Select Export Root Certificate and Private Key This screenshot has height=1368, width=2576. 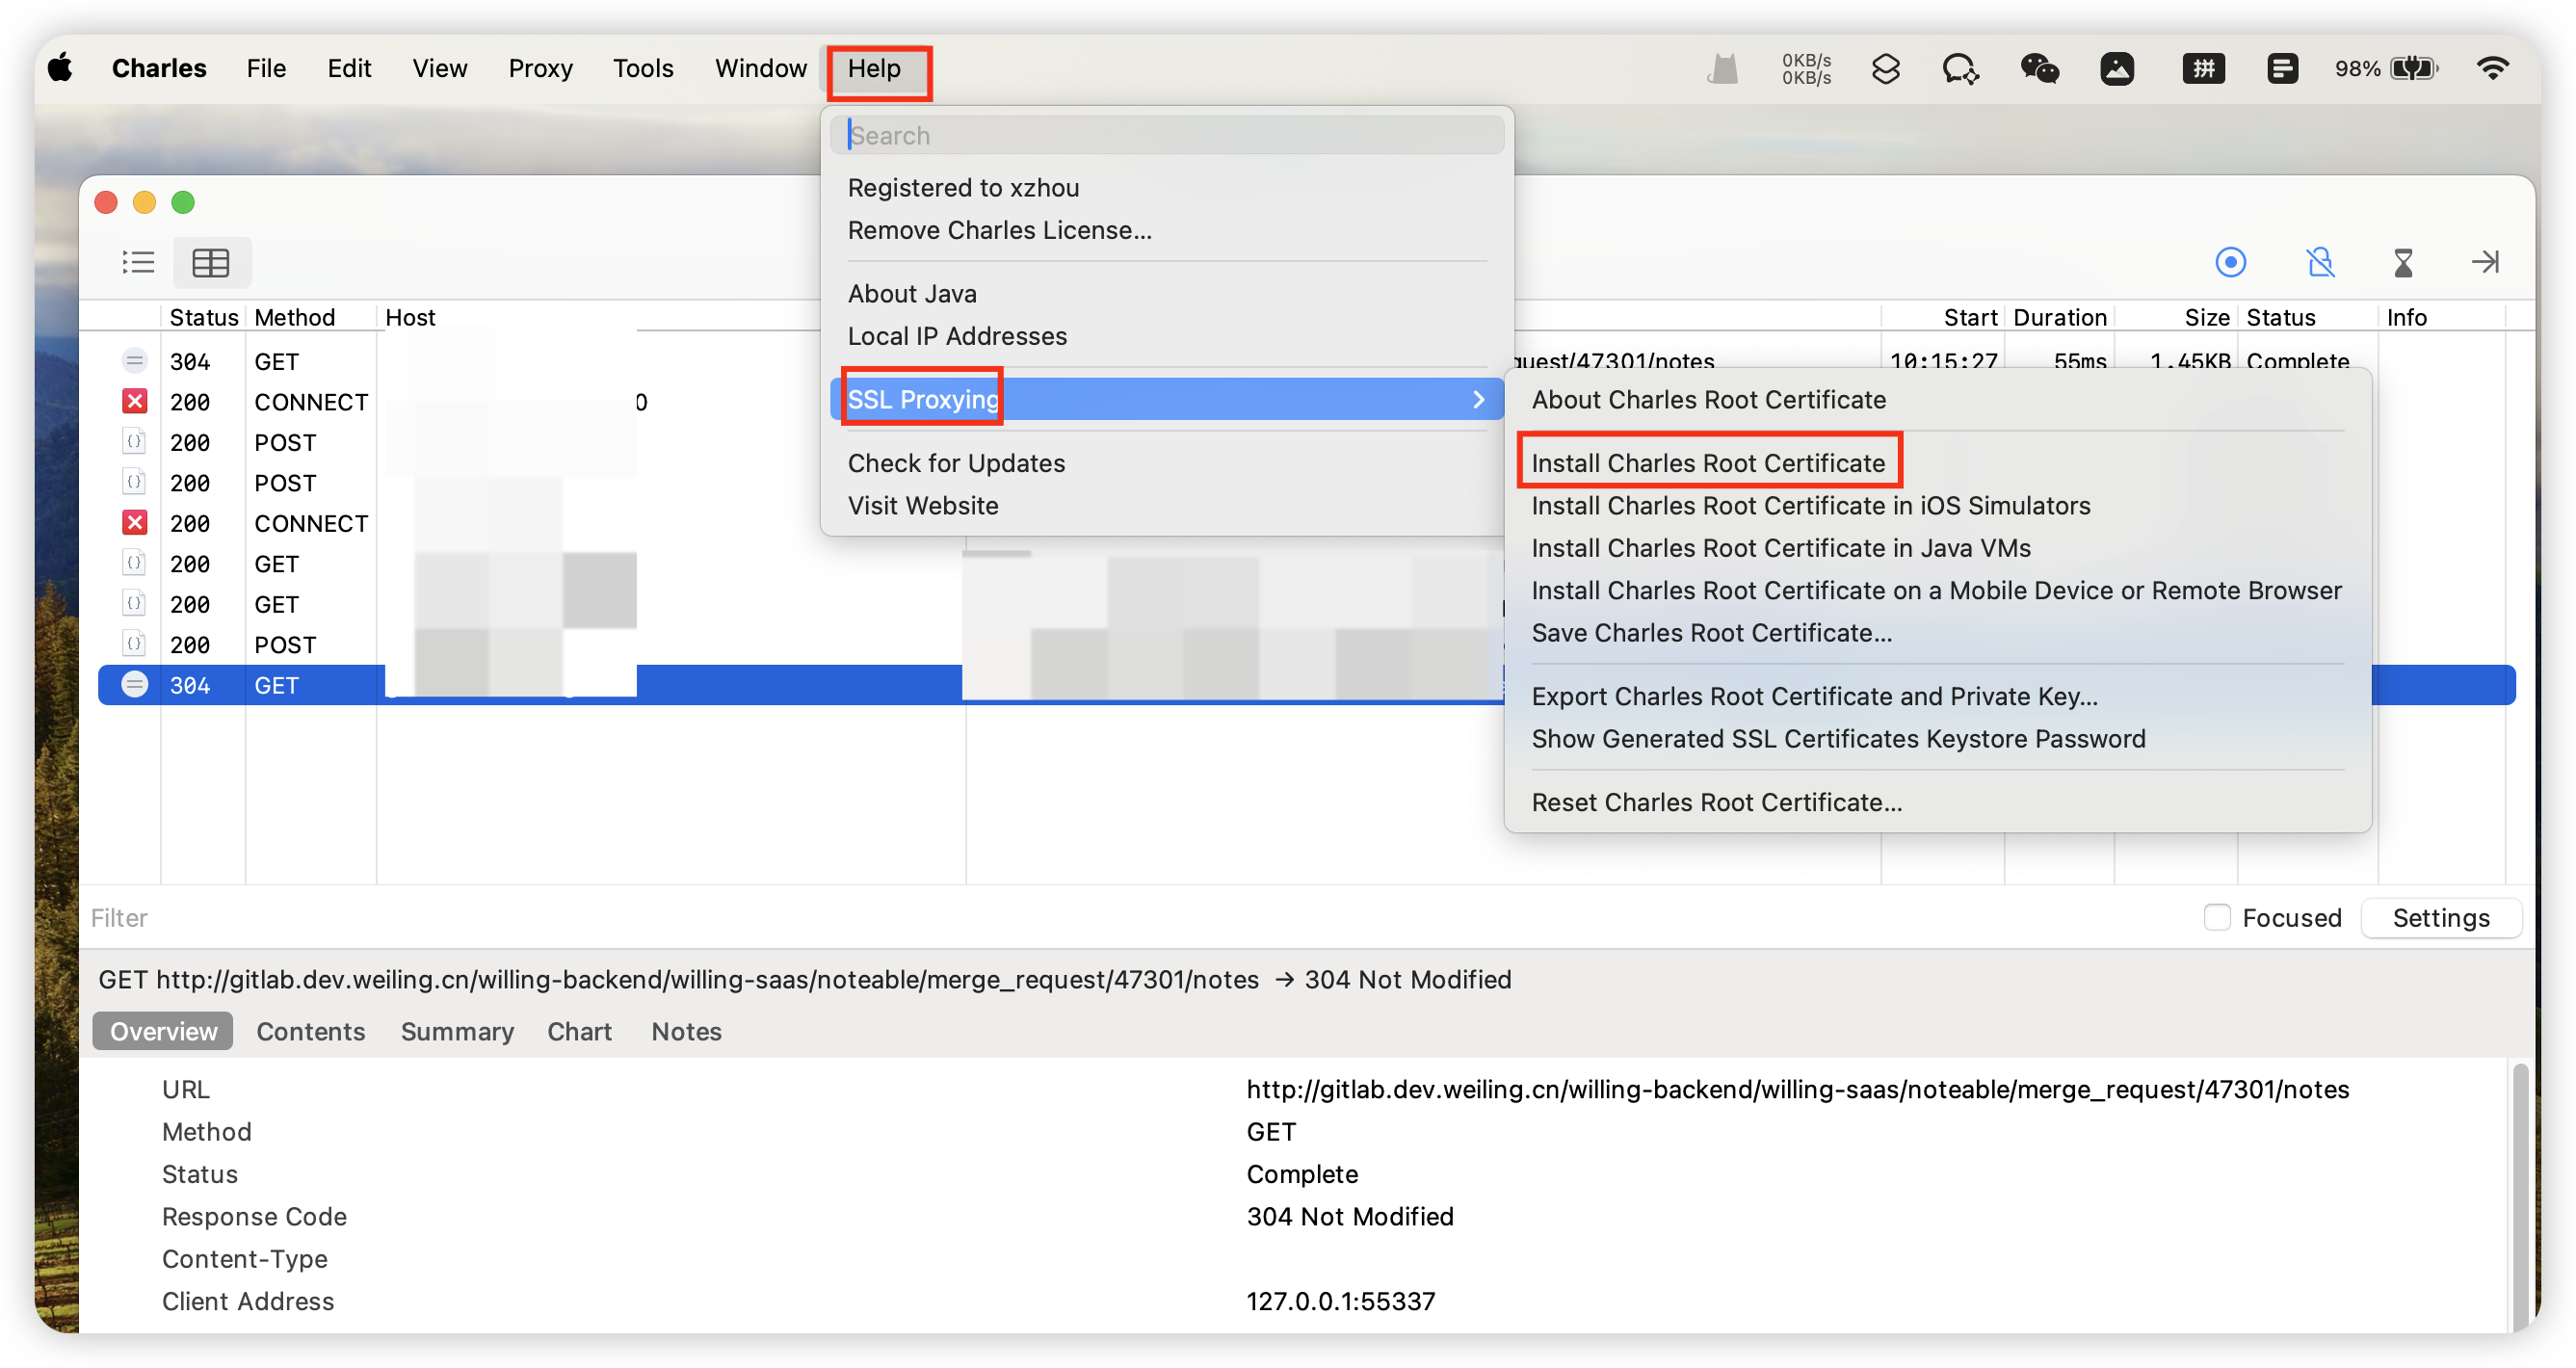click(1814, 696)
